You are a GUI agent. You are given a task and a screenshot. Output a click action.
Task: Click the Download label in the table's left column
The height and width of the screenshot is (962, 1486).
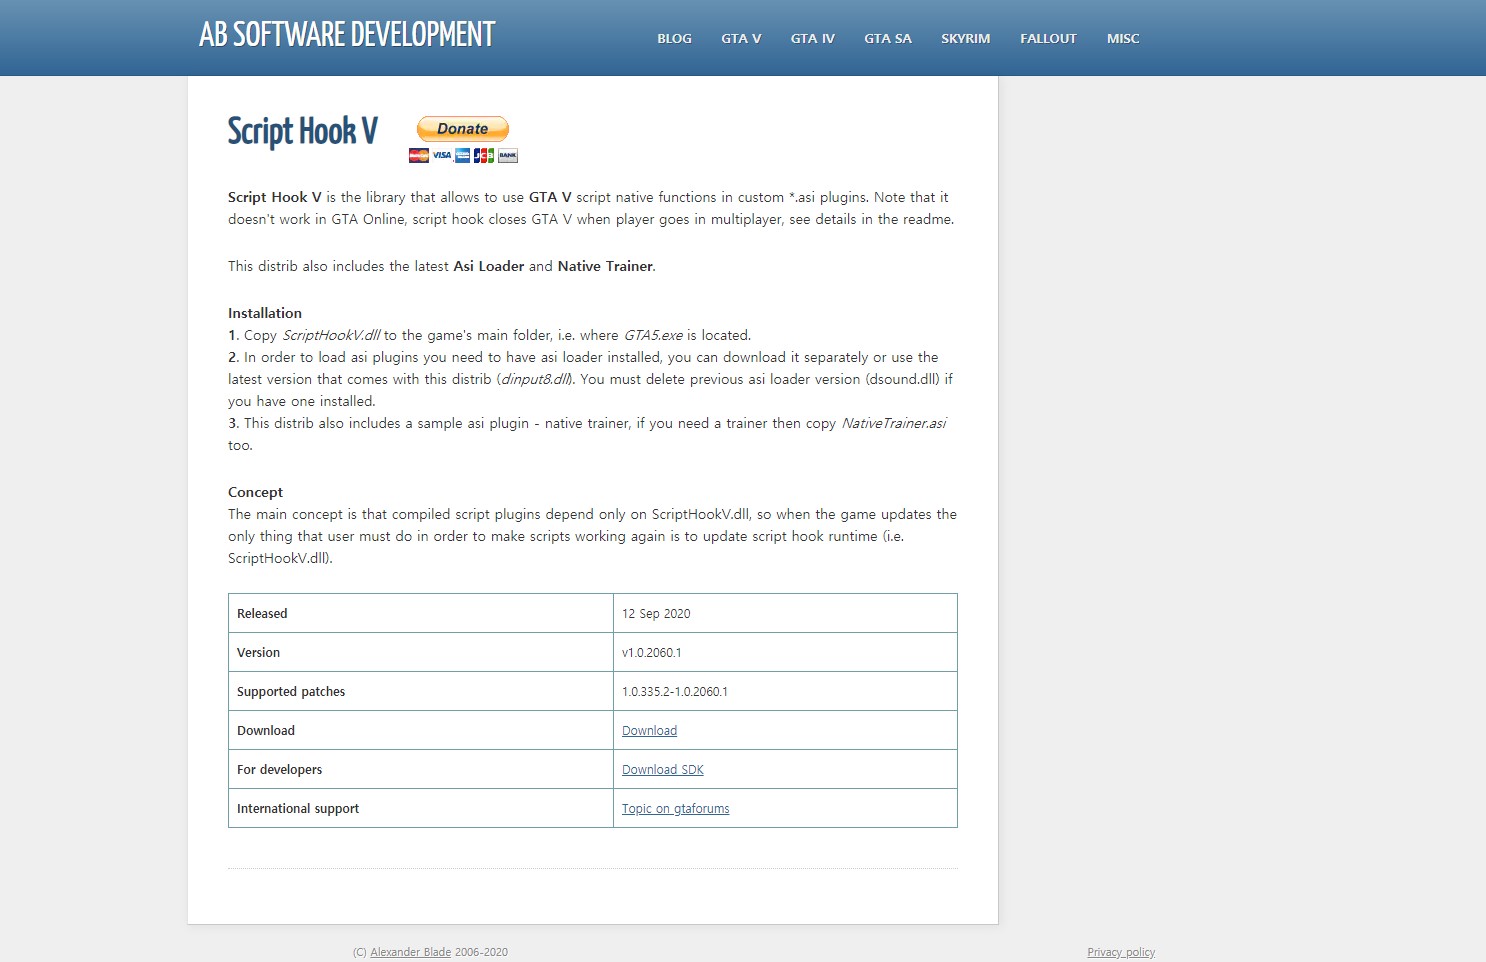click(x=266, y=731)
